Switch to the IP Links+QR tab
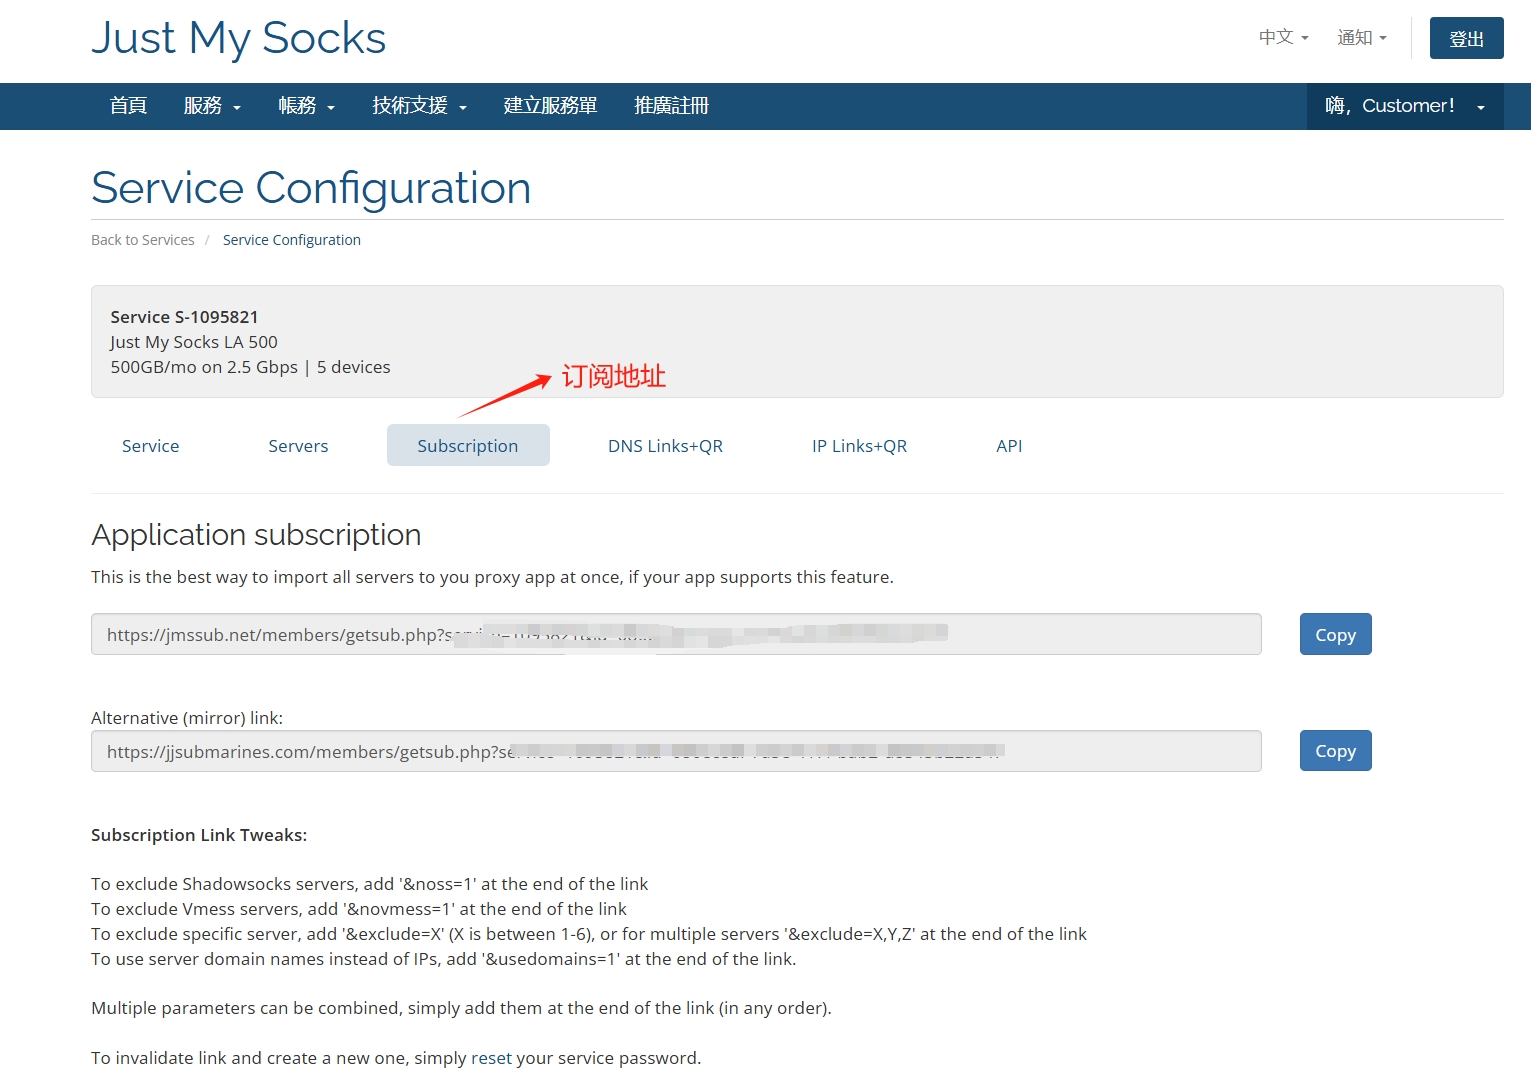Image resolution: width=1531 pixels, height=1088 pixels. tap(859, 445)
